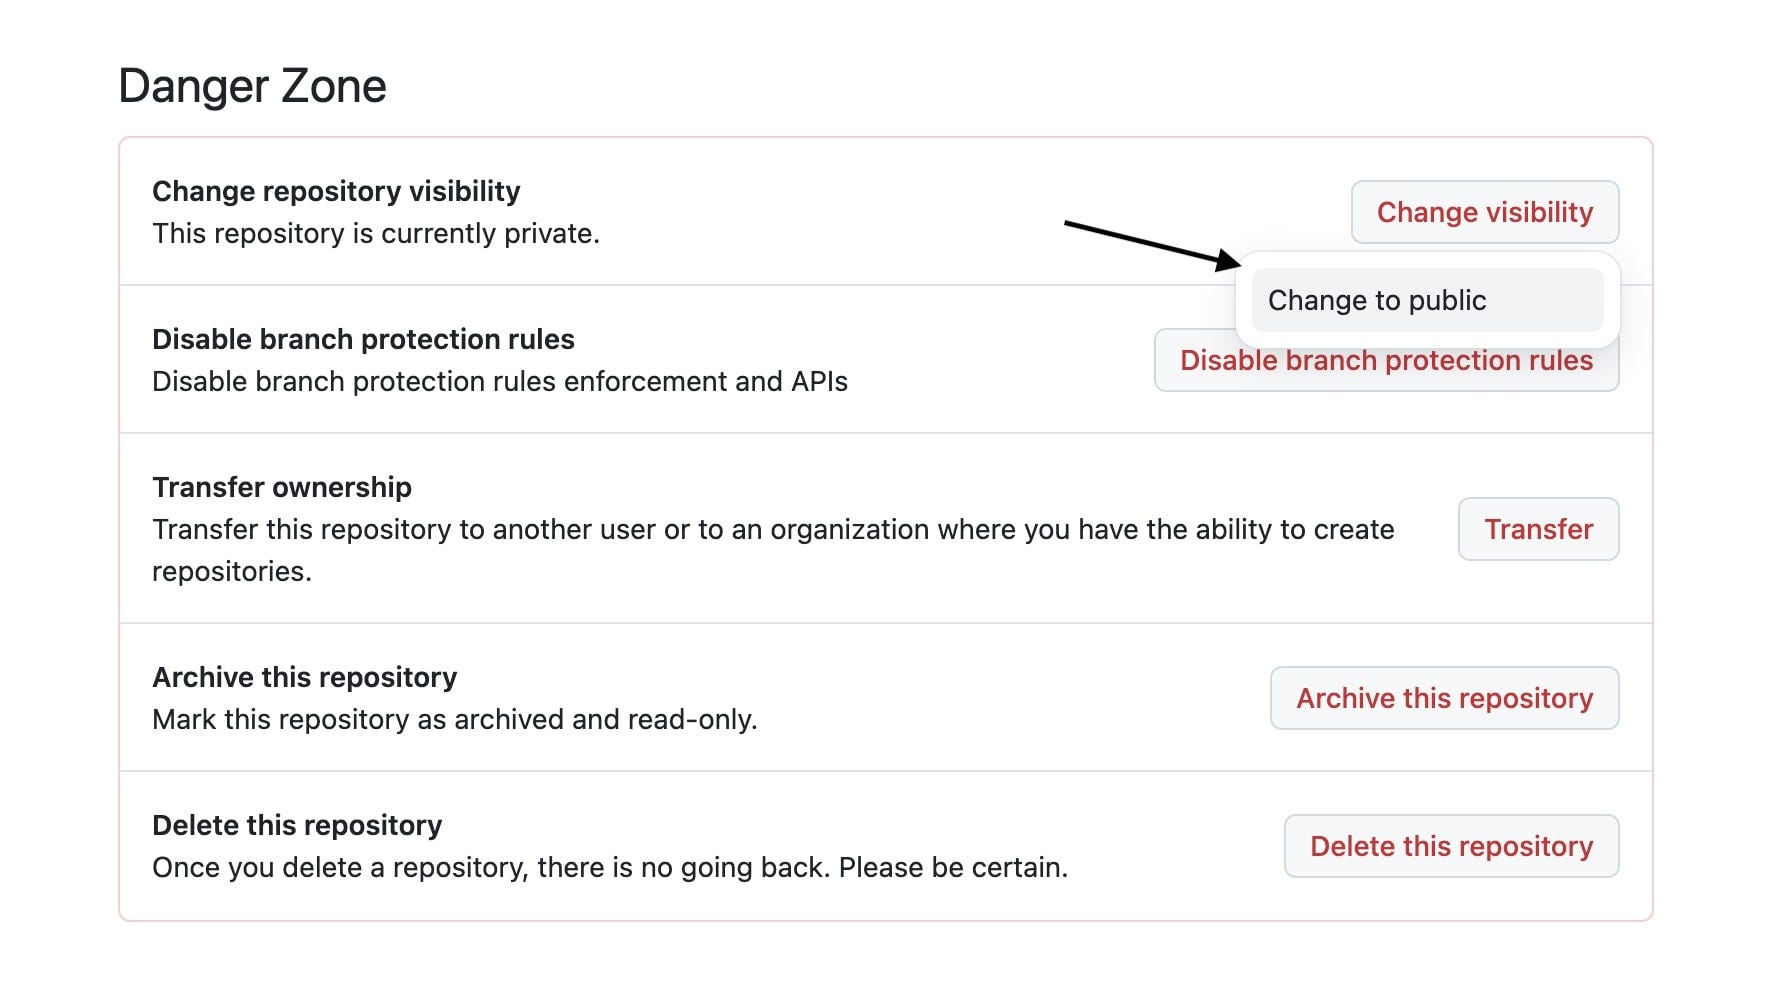Open the Change visibility dropdown button
The height and width of the screenshot is (998, 1778).
(1485, 212)
